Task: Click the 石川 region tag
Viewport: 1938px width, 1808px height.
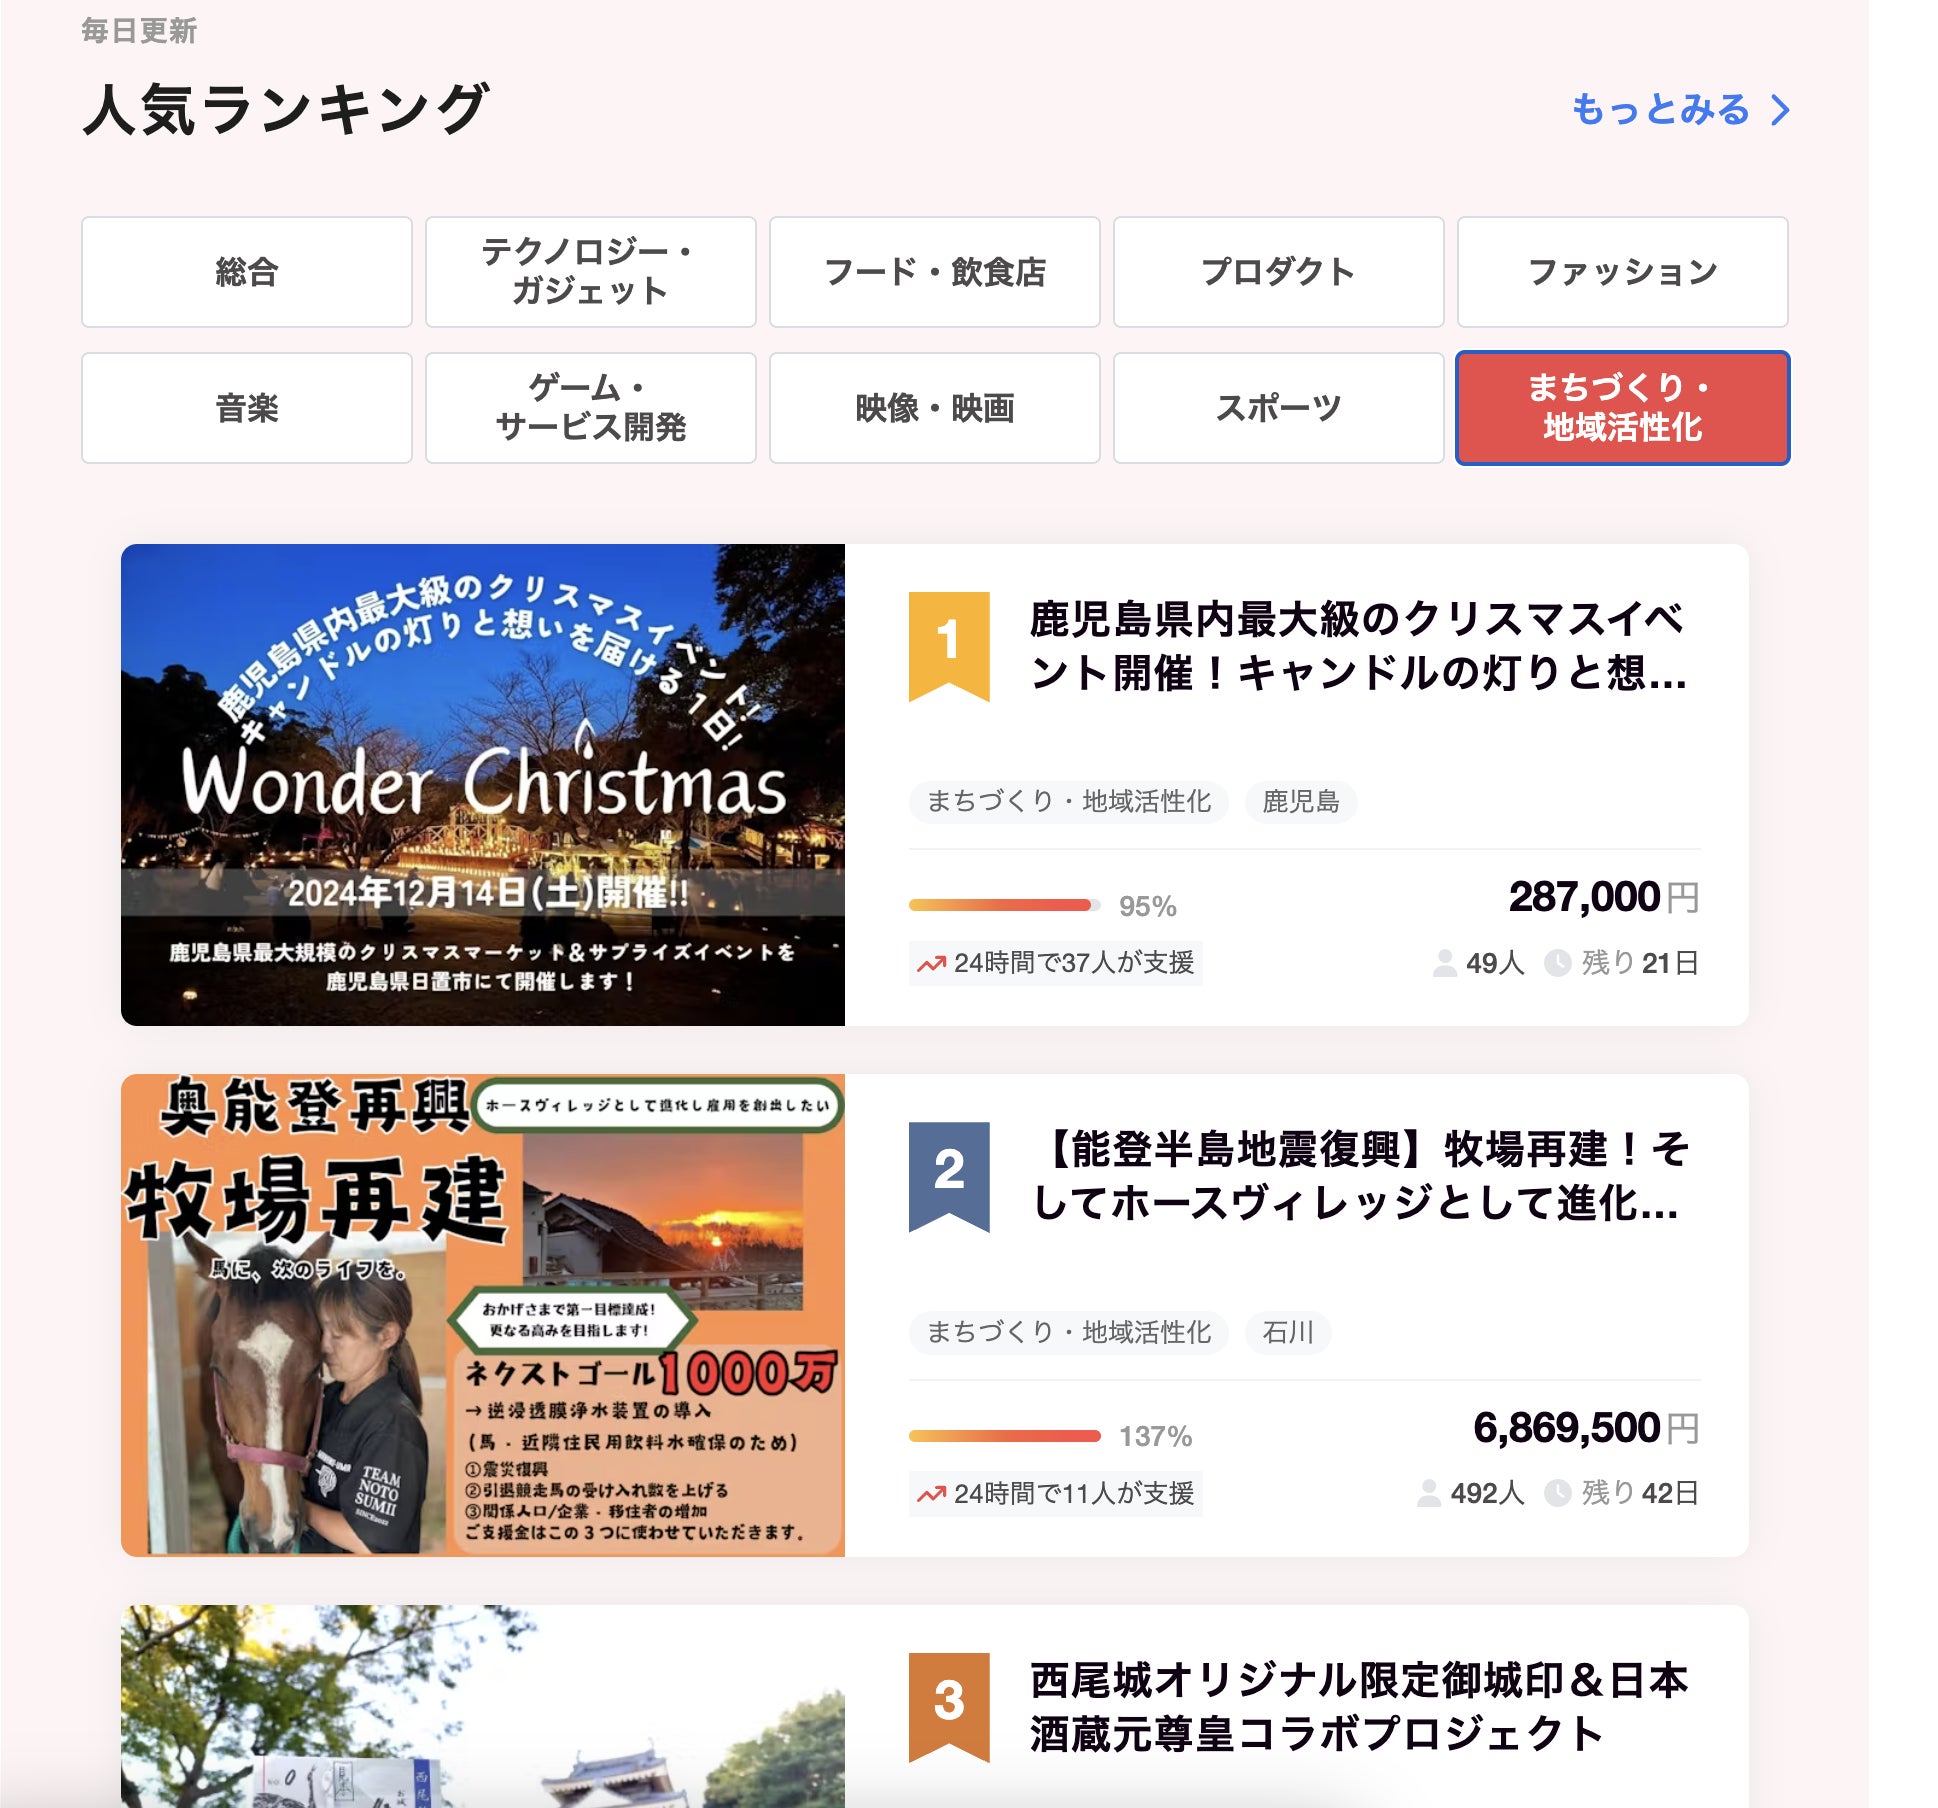Action: pyautogui.click(x=1287, y=1332)
